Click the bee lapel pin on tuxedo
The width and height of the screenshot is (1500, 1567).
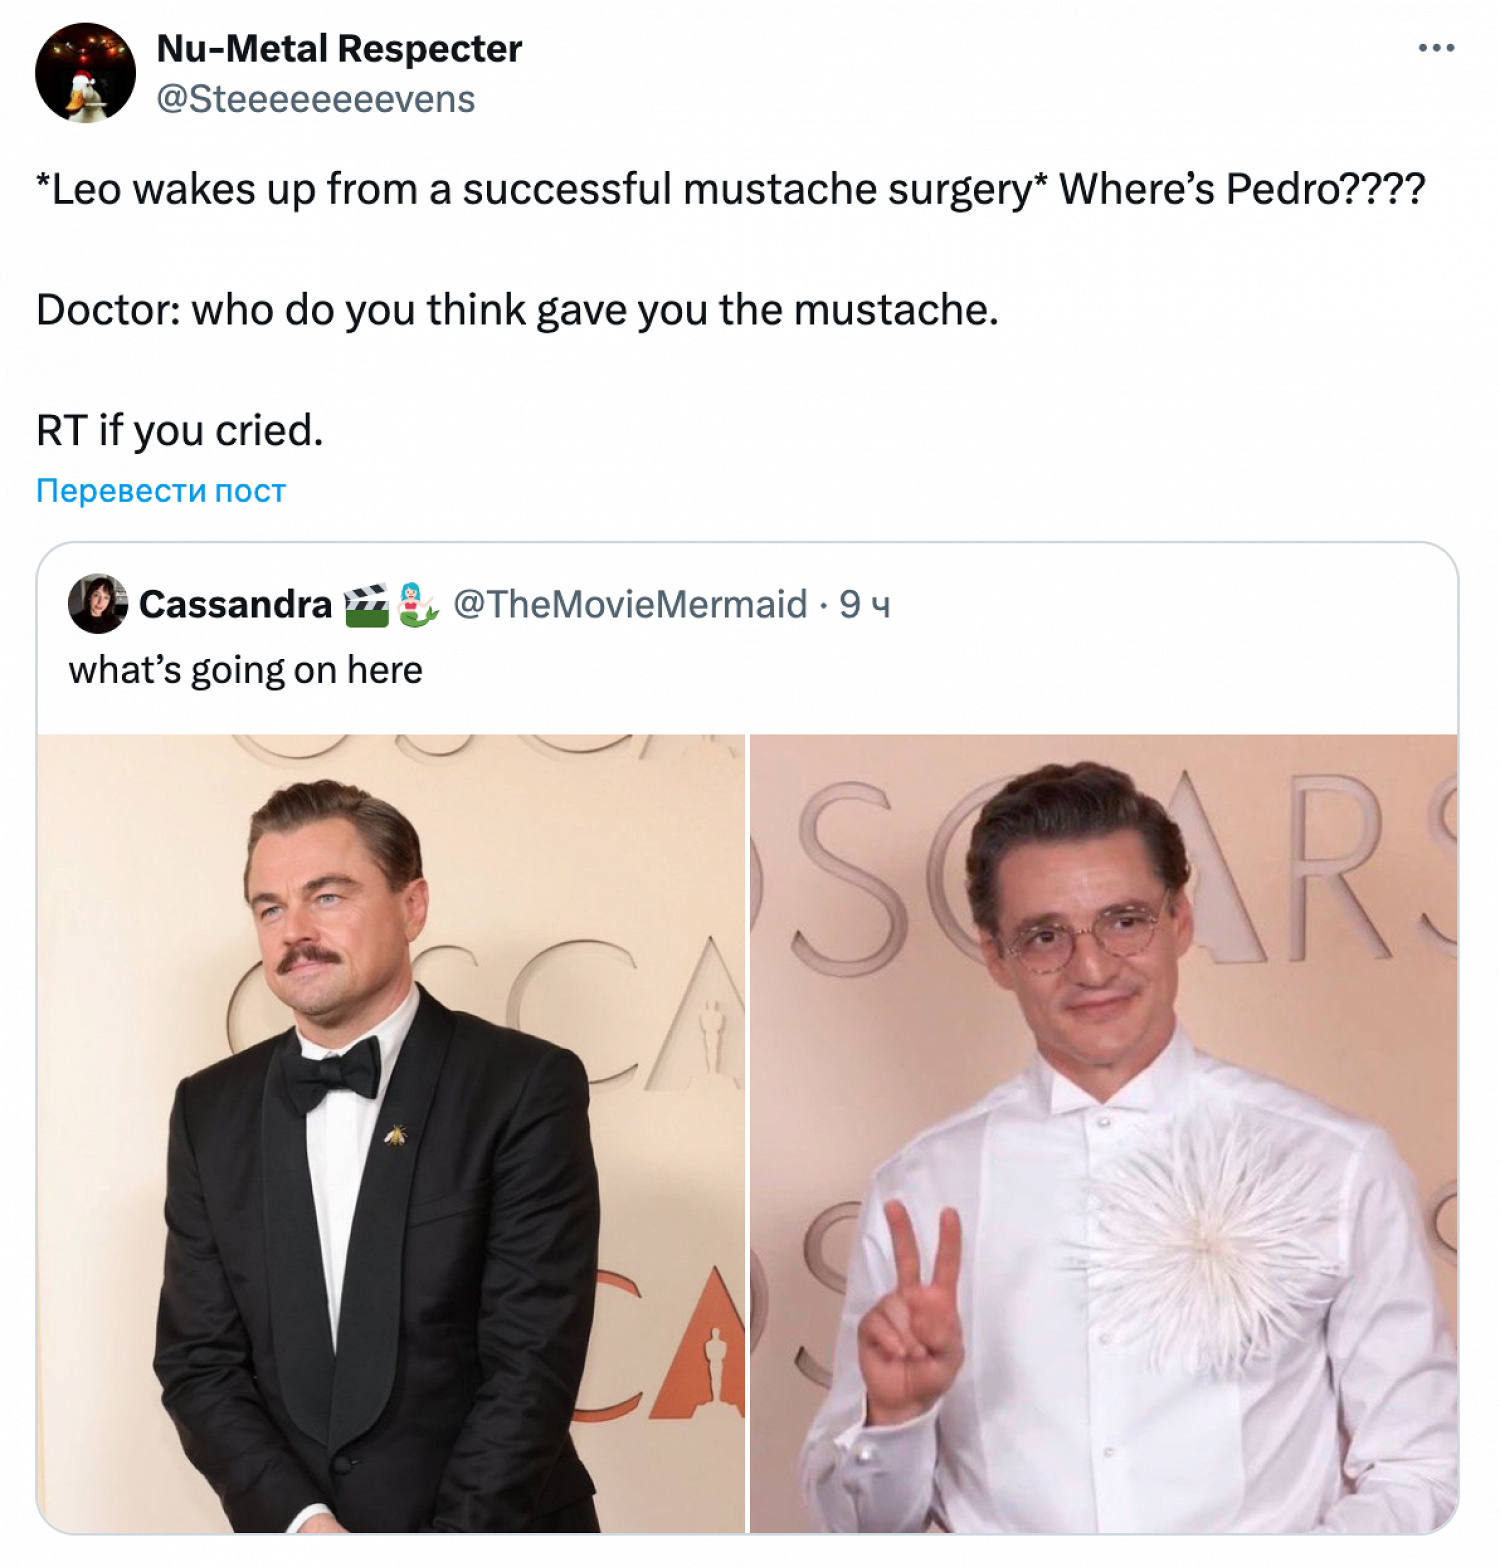[396, 1135]
